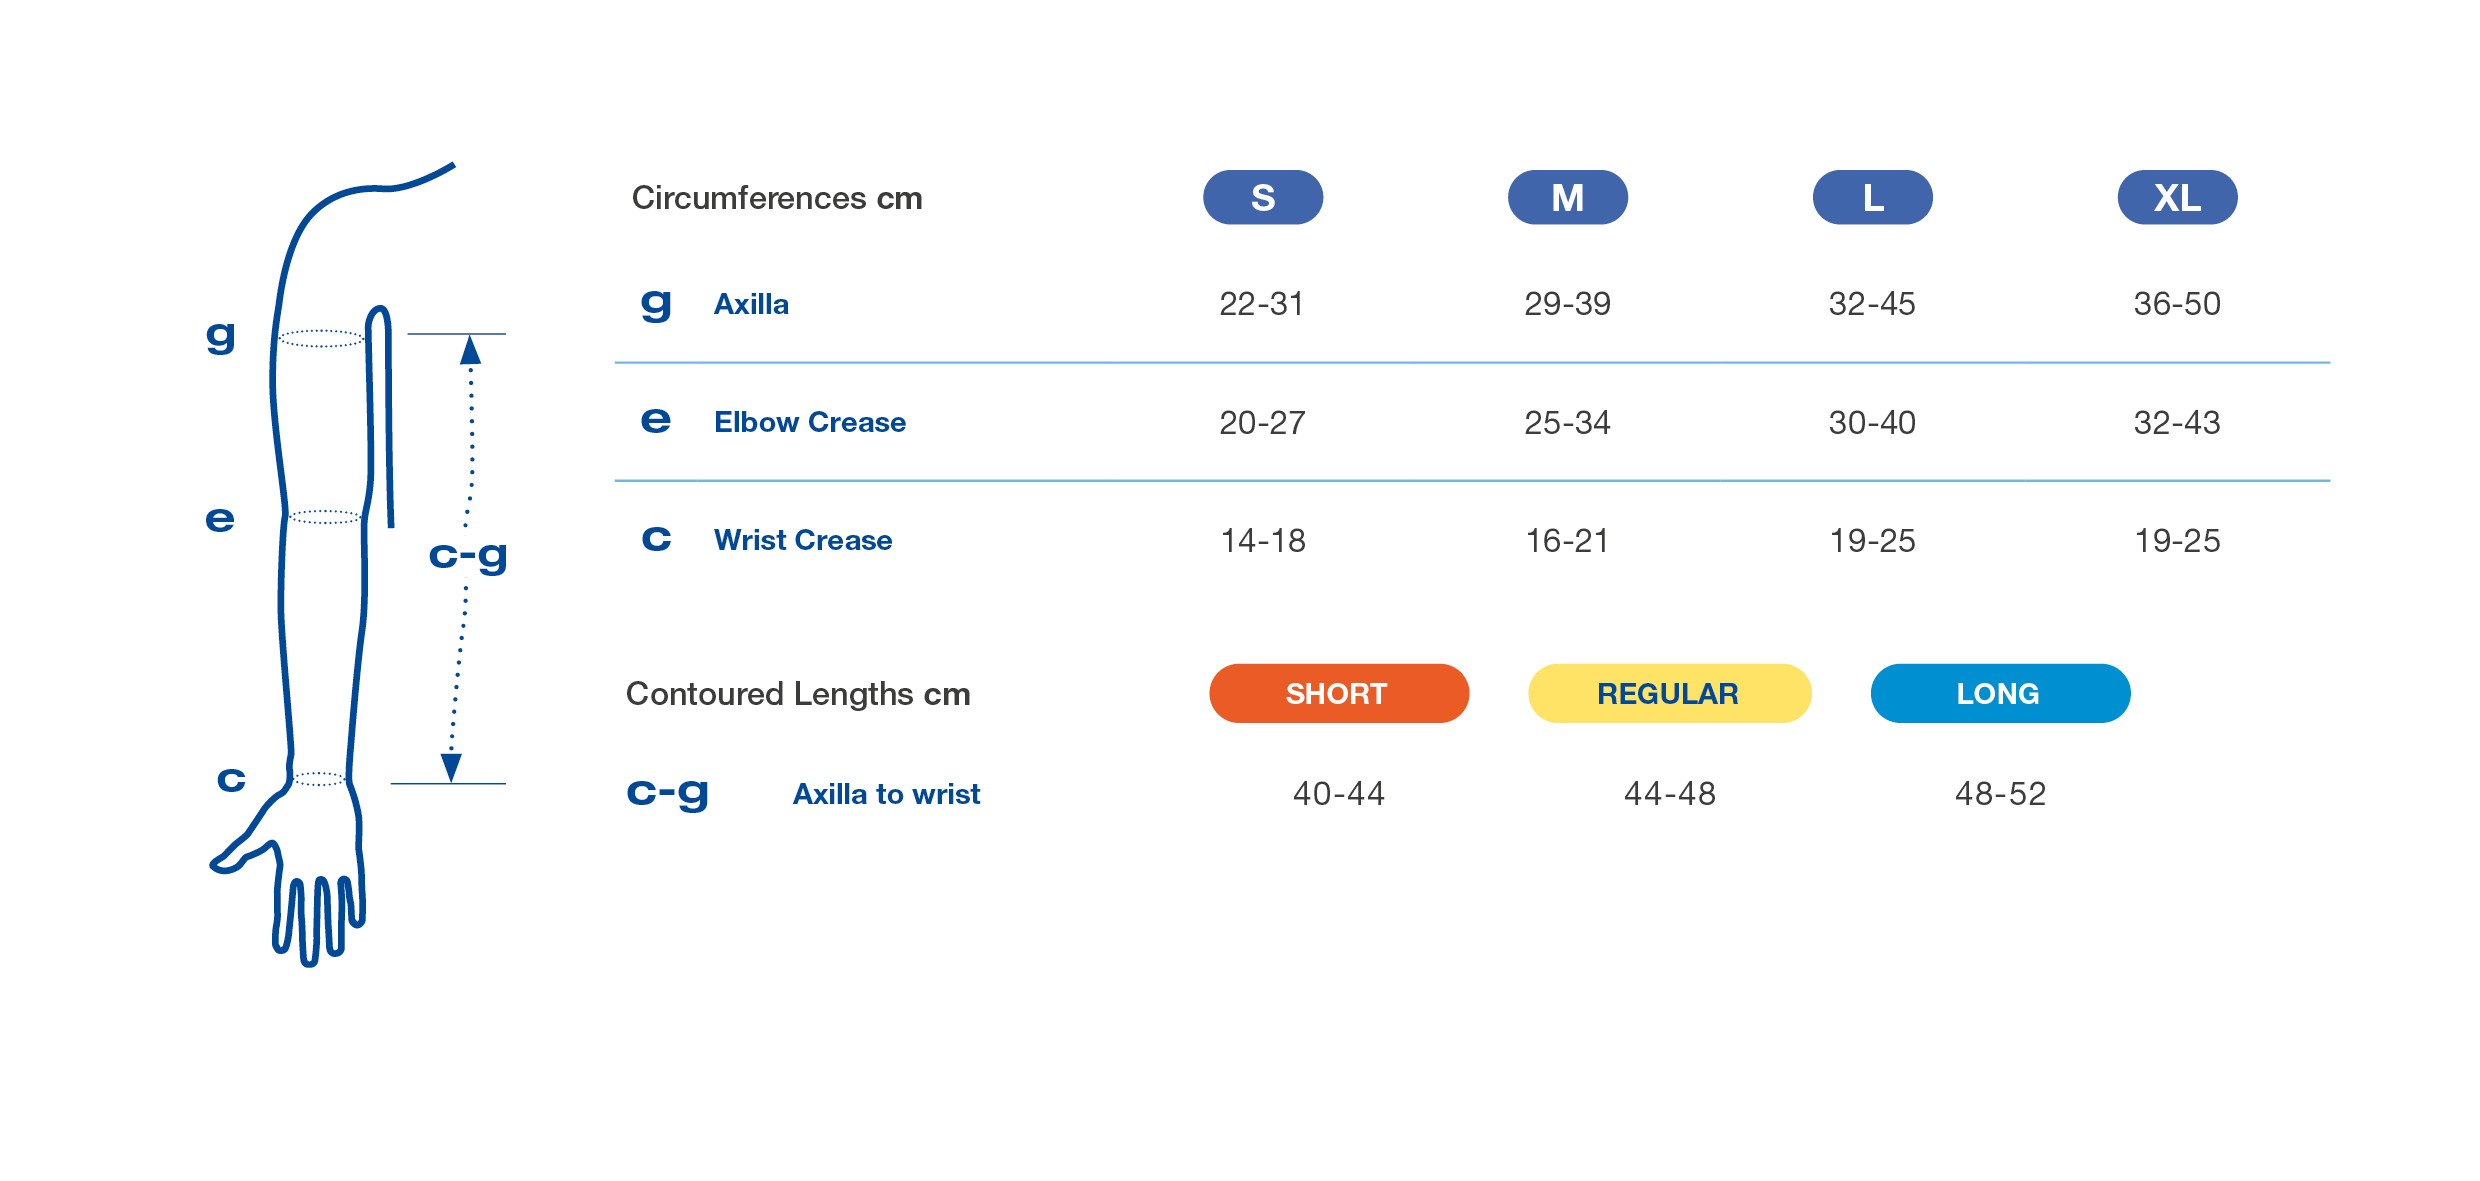
Task: Click the c-g icon beside Axilla to wrist
Action: click(x=667, y=794)
